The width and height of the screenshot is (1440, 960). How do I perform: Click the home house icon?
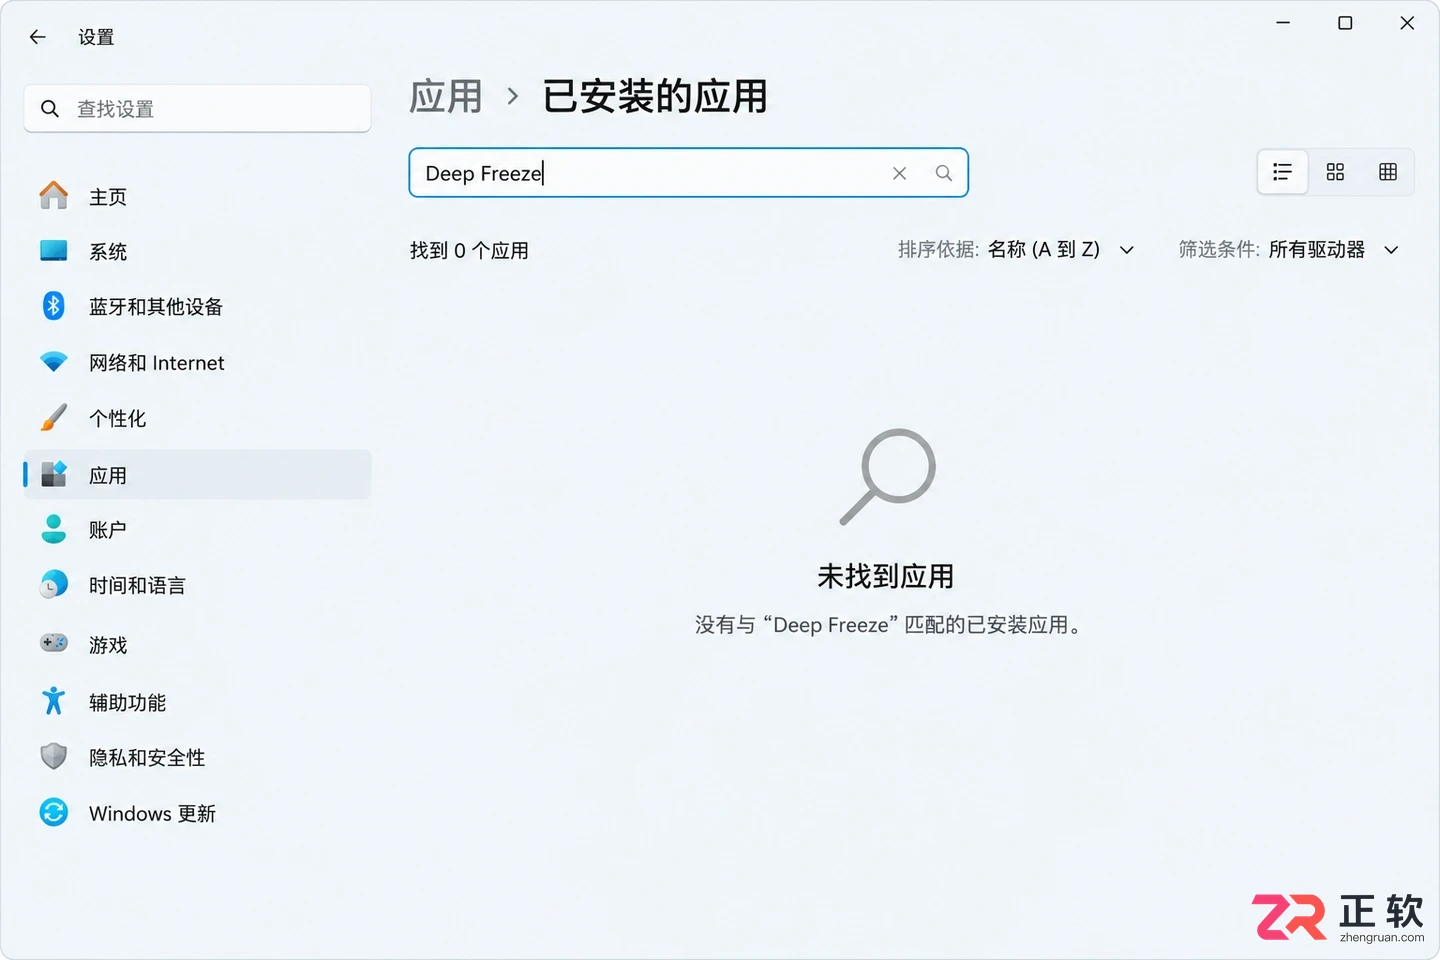click(54, 195)
